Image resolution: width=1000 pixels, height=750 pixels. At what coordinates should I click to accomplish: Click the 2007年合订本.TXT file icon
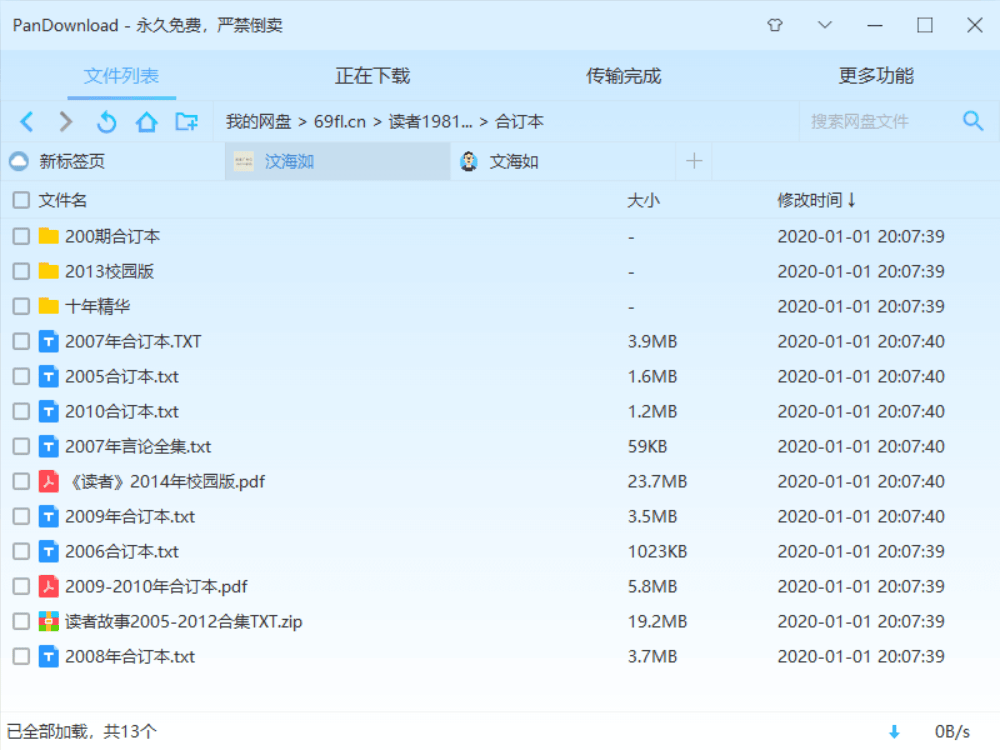tap(48, 341)
